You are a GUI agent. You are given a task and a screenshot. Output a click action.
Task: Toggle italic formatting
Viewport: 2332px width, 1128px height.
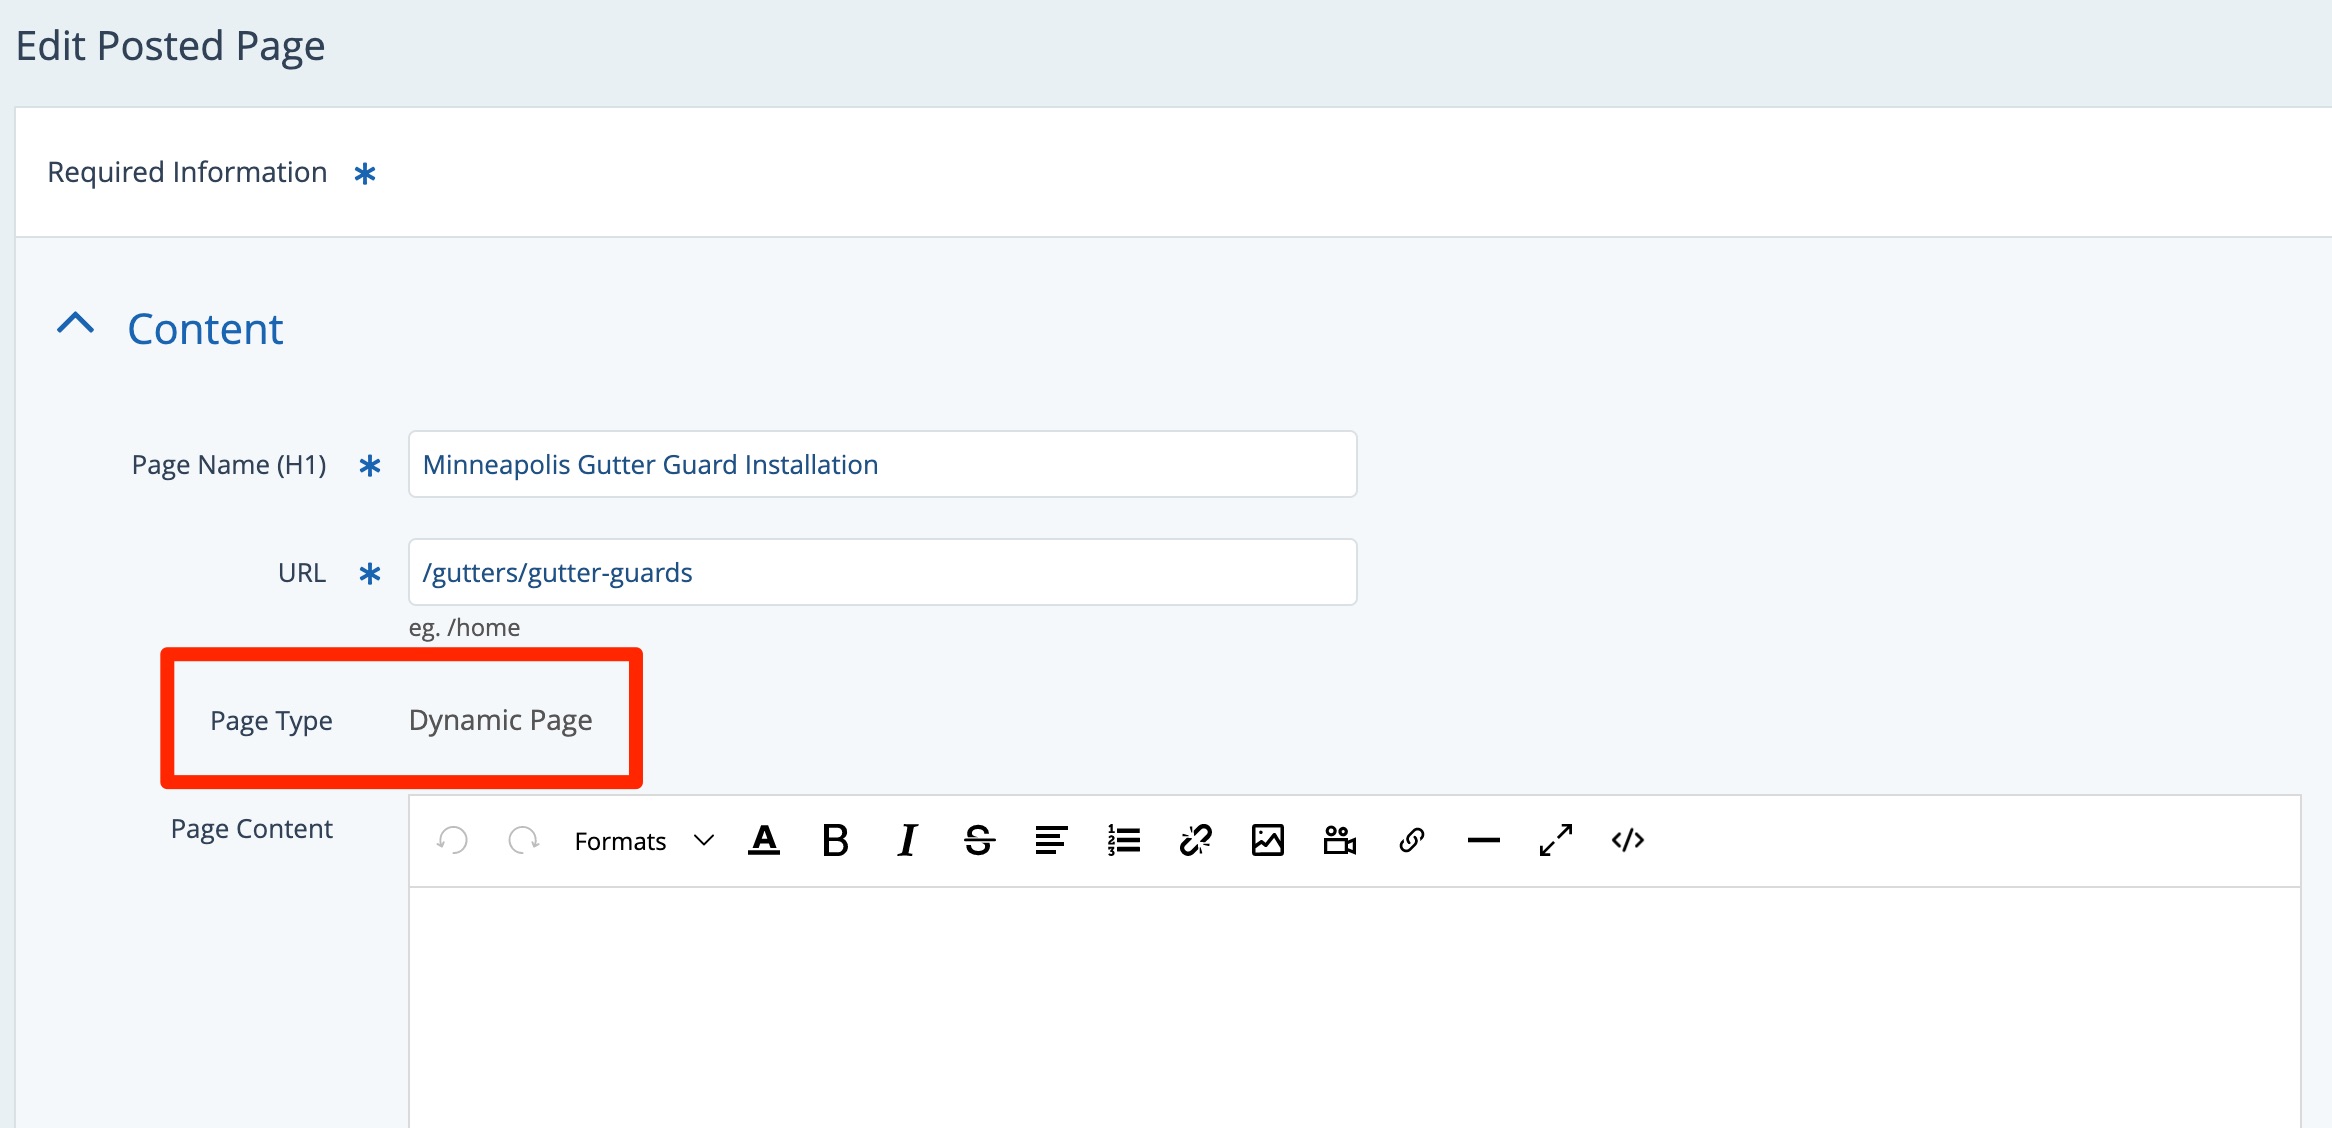907,841
